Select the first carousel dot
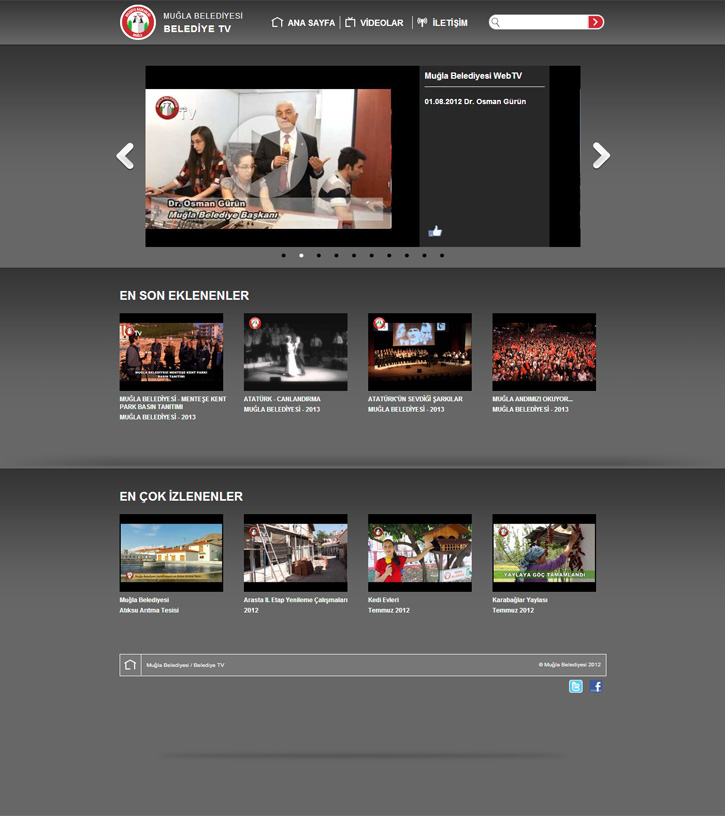 284,256
